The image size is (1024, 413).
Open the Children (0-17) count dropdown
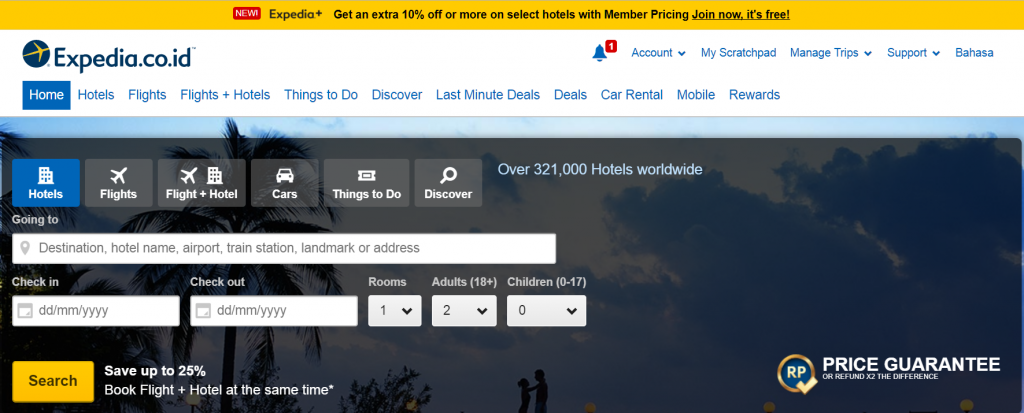[546, 310]
